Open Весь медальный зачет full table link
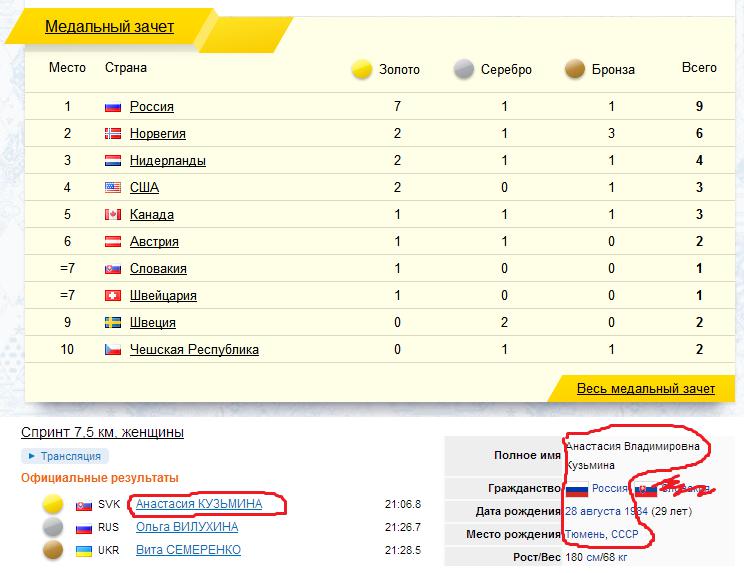The image size is (744, 573). pyautogui.click(x=646, y=388)
